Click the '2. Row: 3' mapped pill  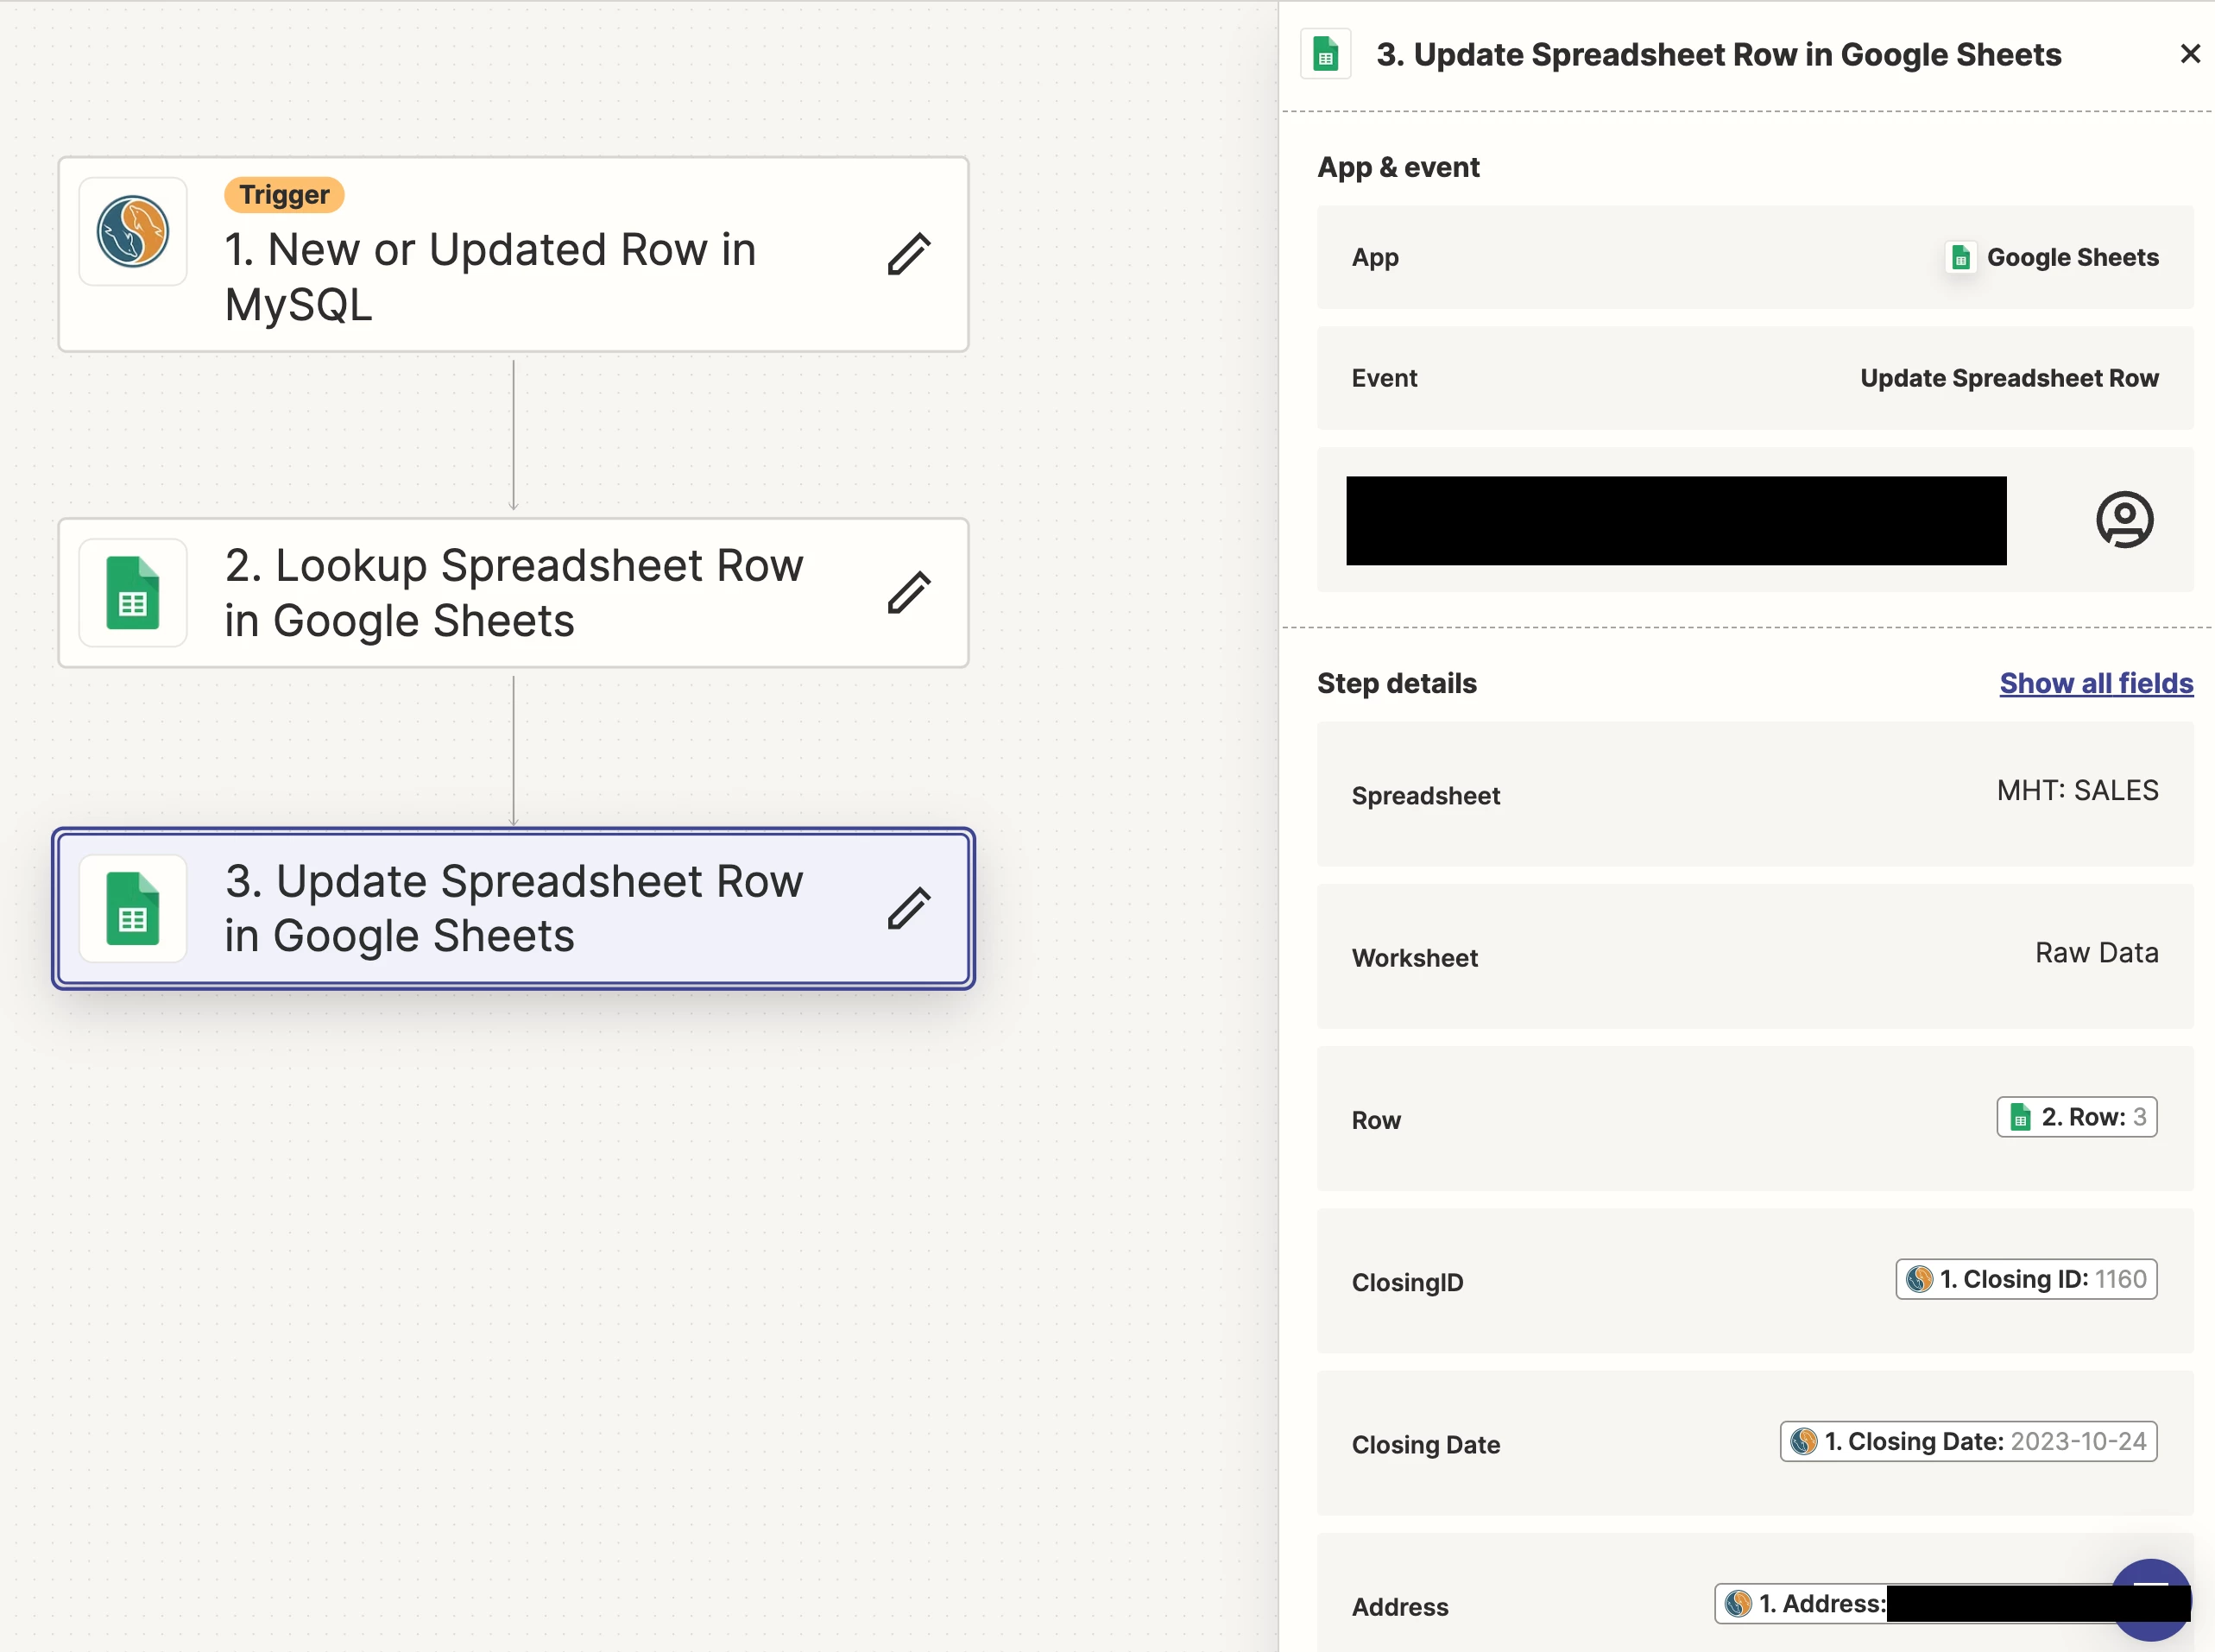(x=2076, y=1117)
